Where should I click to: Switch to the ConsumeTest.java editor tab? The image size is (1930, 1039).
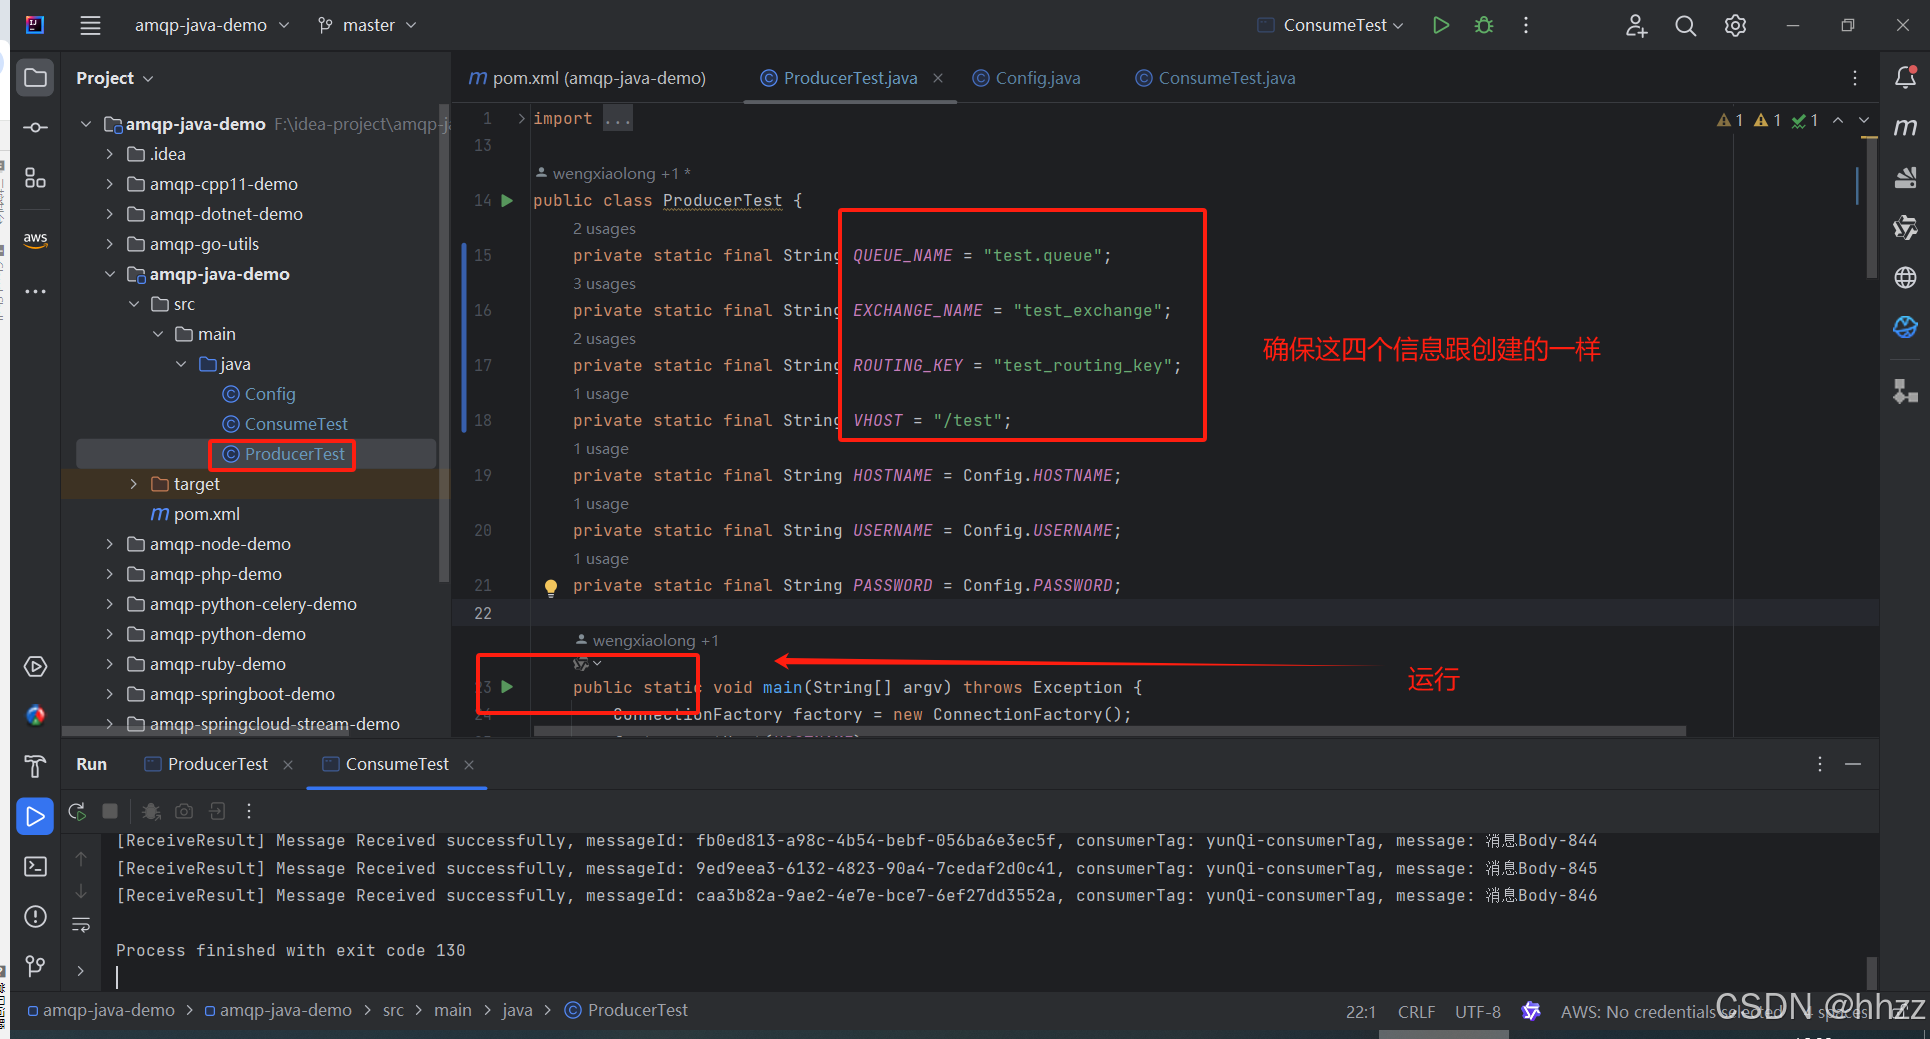pyautogui.click(x=1216, y=78)
